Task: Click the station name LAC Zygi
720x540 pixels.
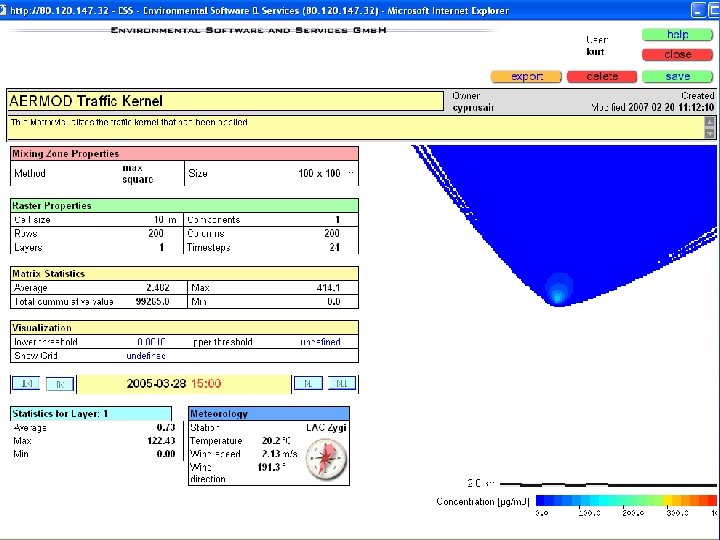Action: click(x=326, y=428)
